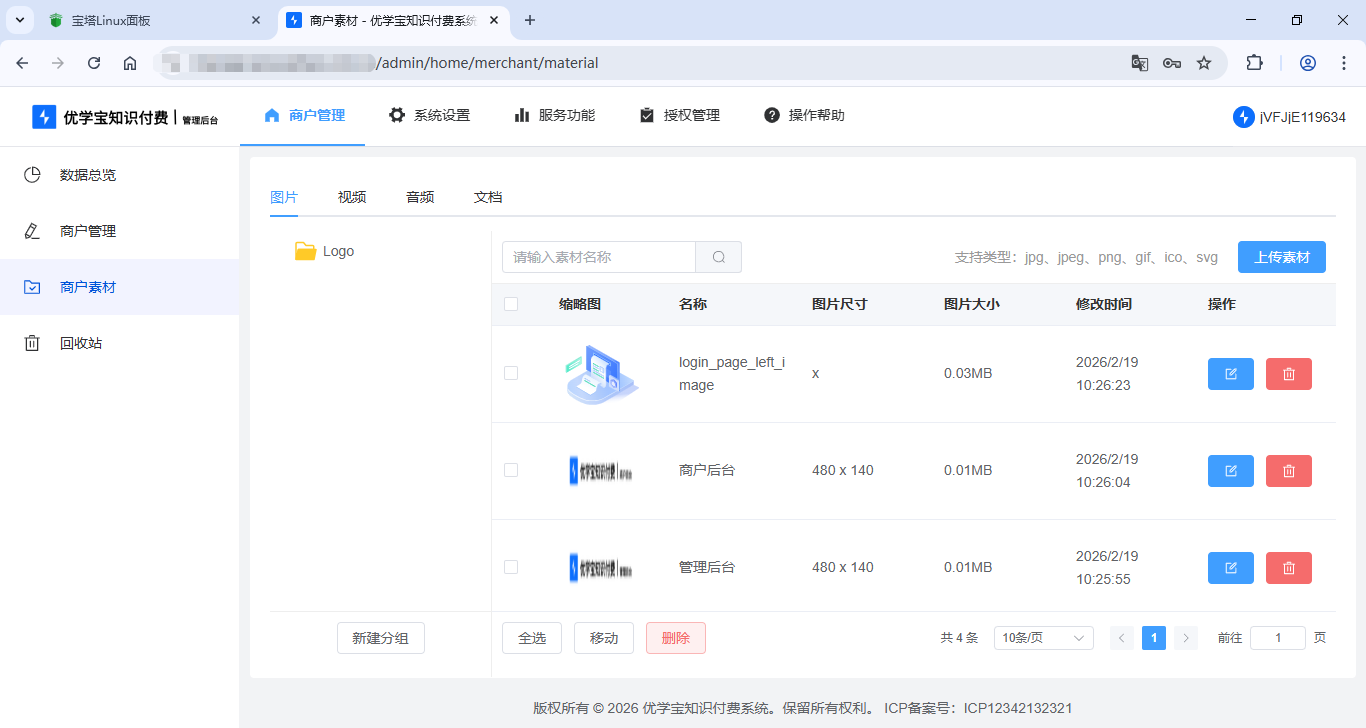Viewport: 1366px width, 728px height.
Task: Open the browser tab search chevron
Action: (x=19, y=19)
